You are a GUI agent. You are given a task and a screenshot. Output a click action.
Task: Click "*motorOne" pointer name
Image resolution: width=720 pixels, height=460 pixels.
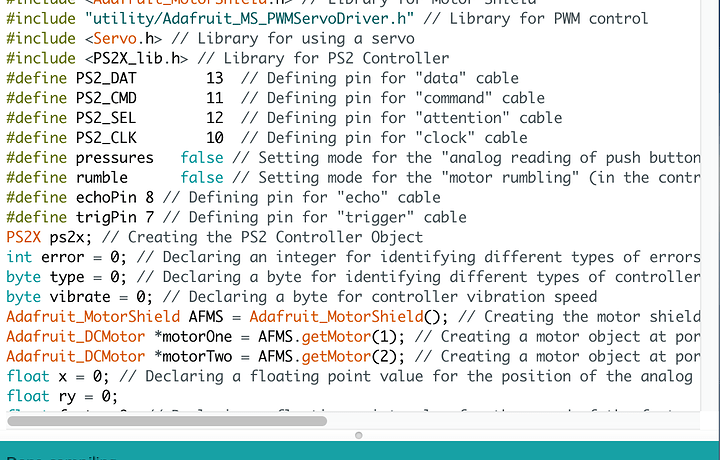(x=193, y=337)
